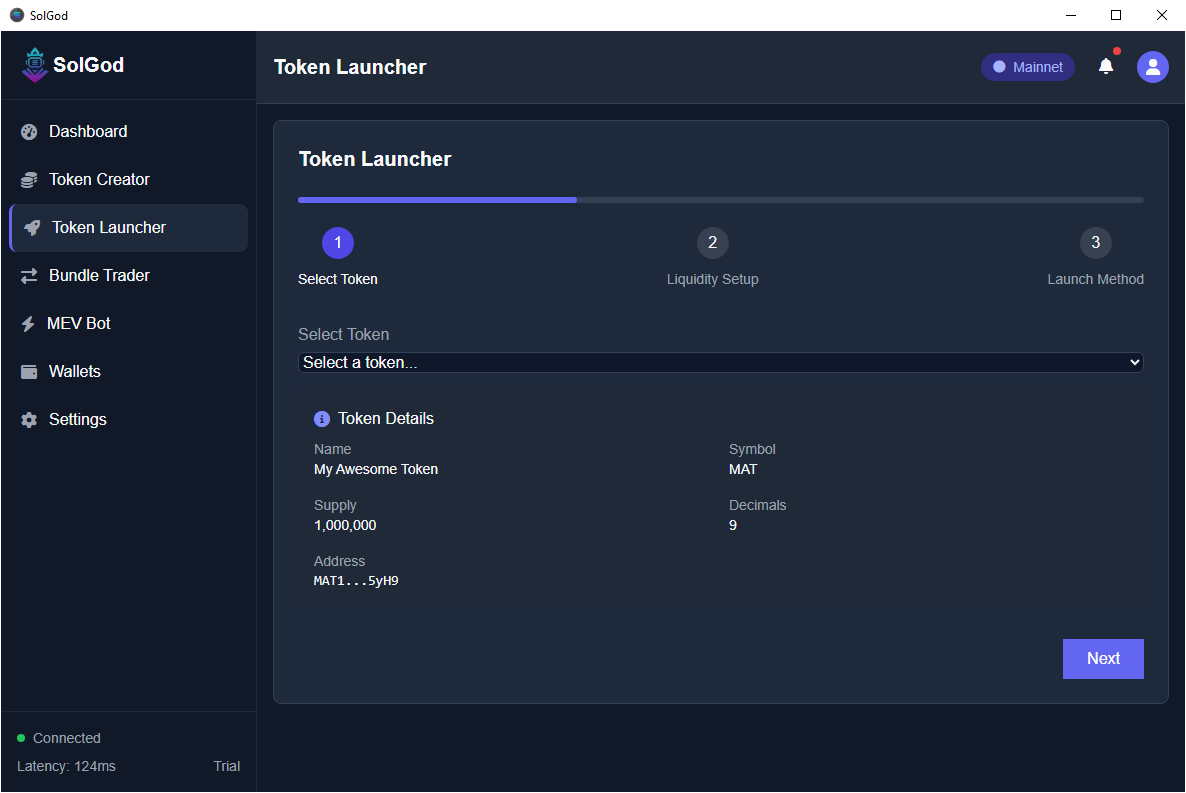This screenshot has height=793, width=1186.
Task: Open Bundle Trader via its arrows icon
Action: click(29, 275)
